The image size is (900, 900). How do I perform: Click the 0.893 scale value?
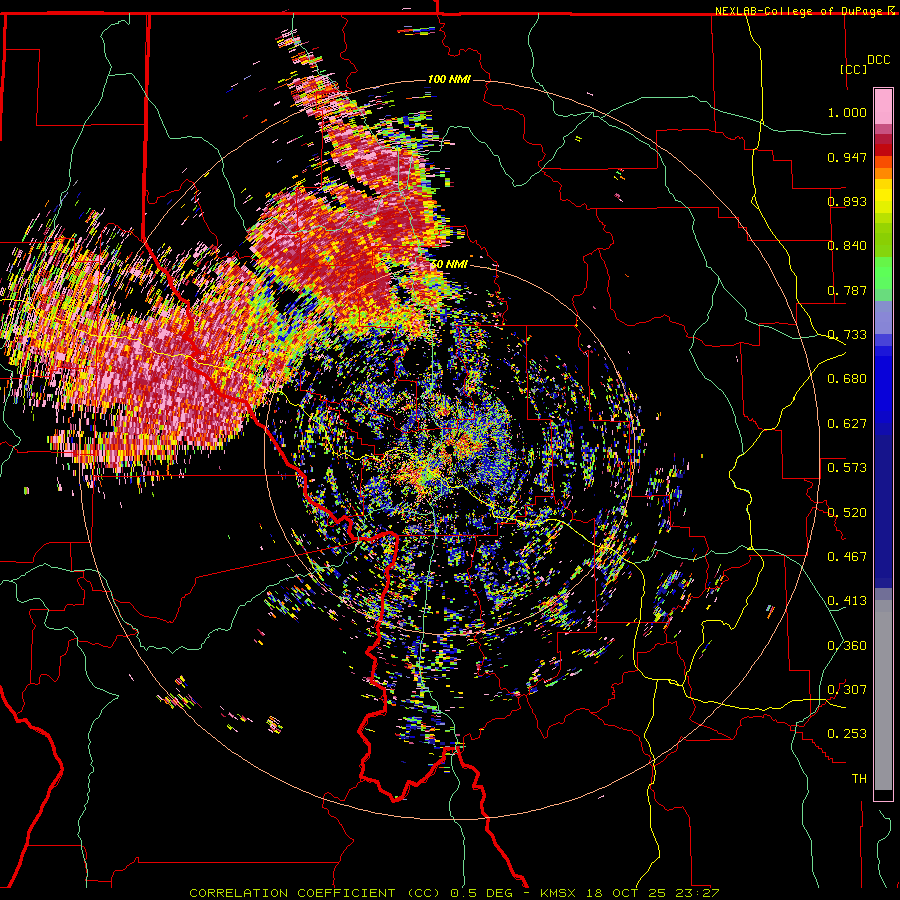pyautogui.click(x=847, y=201)
